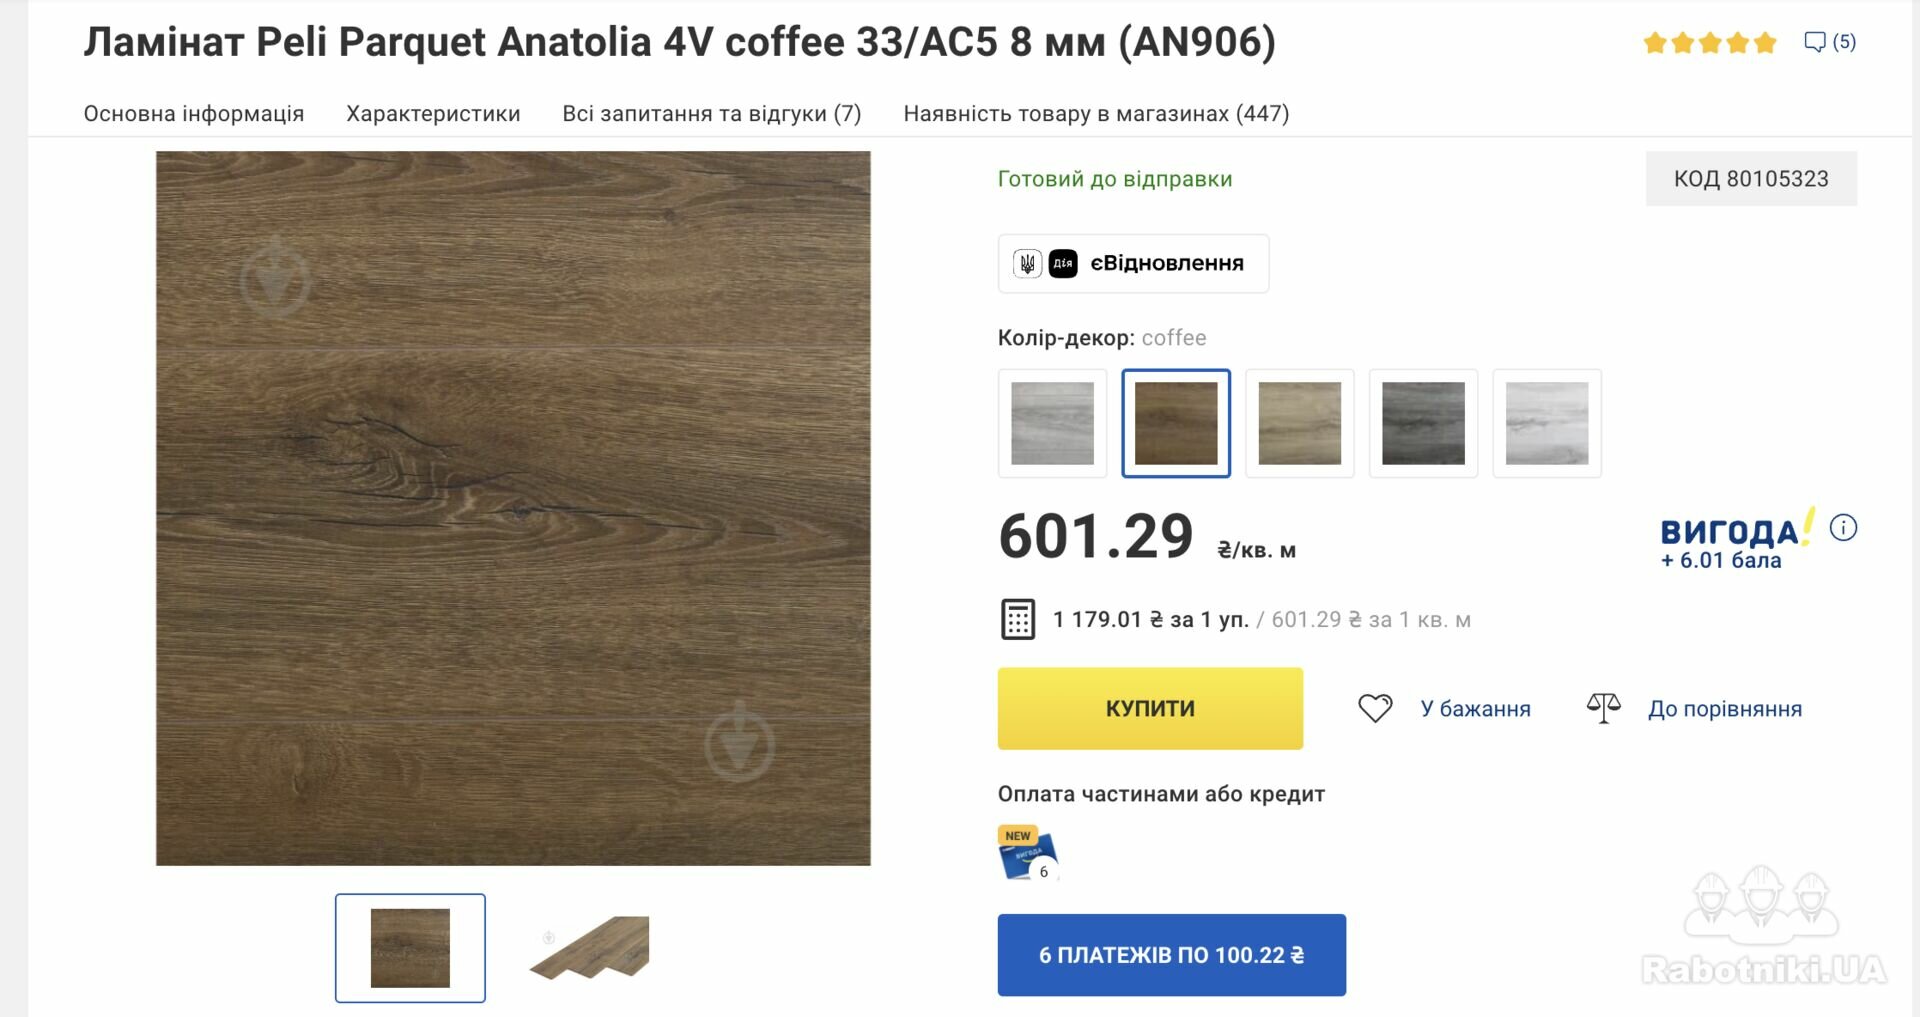Click the єВідновлення program badge
Screen dimensions: 1920x1017
[1133, 263]
